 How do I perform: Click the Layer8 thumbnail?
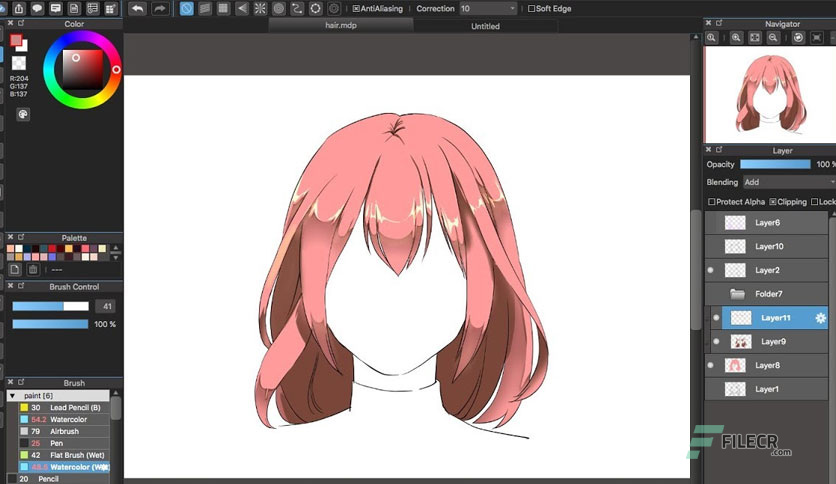(x=735, y=365)
